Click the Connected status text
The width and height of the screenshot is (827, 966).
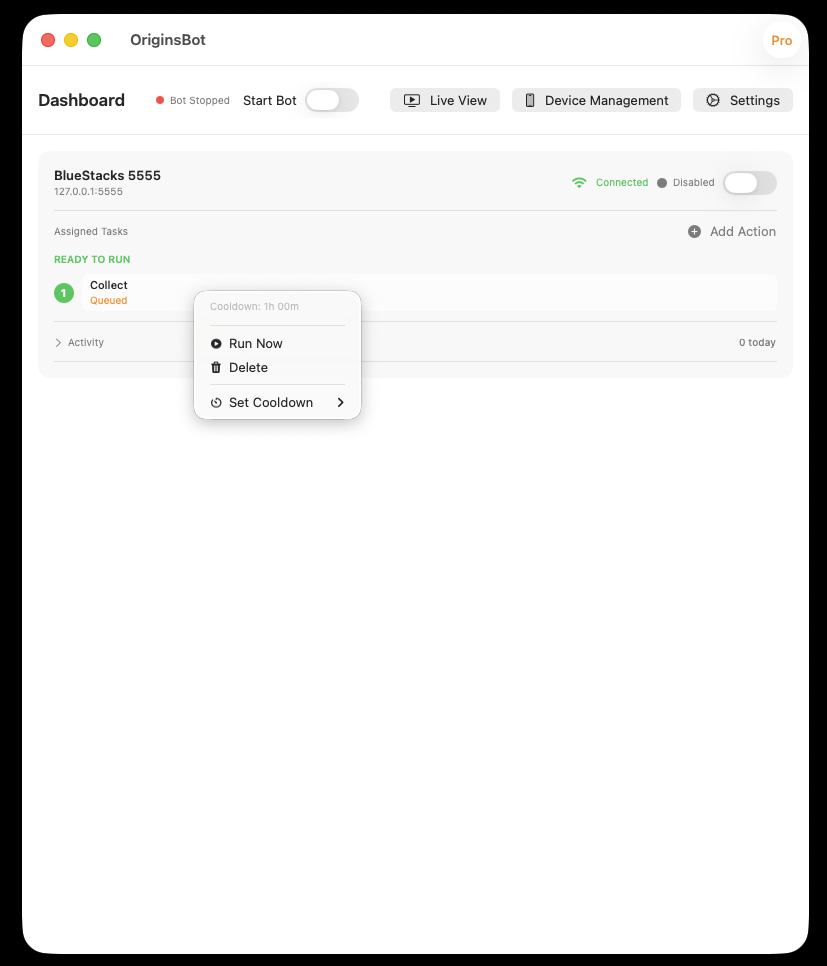(622, 182)
